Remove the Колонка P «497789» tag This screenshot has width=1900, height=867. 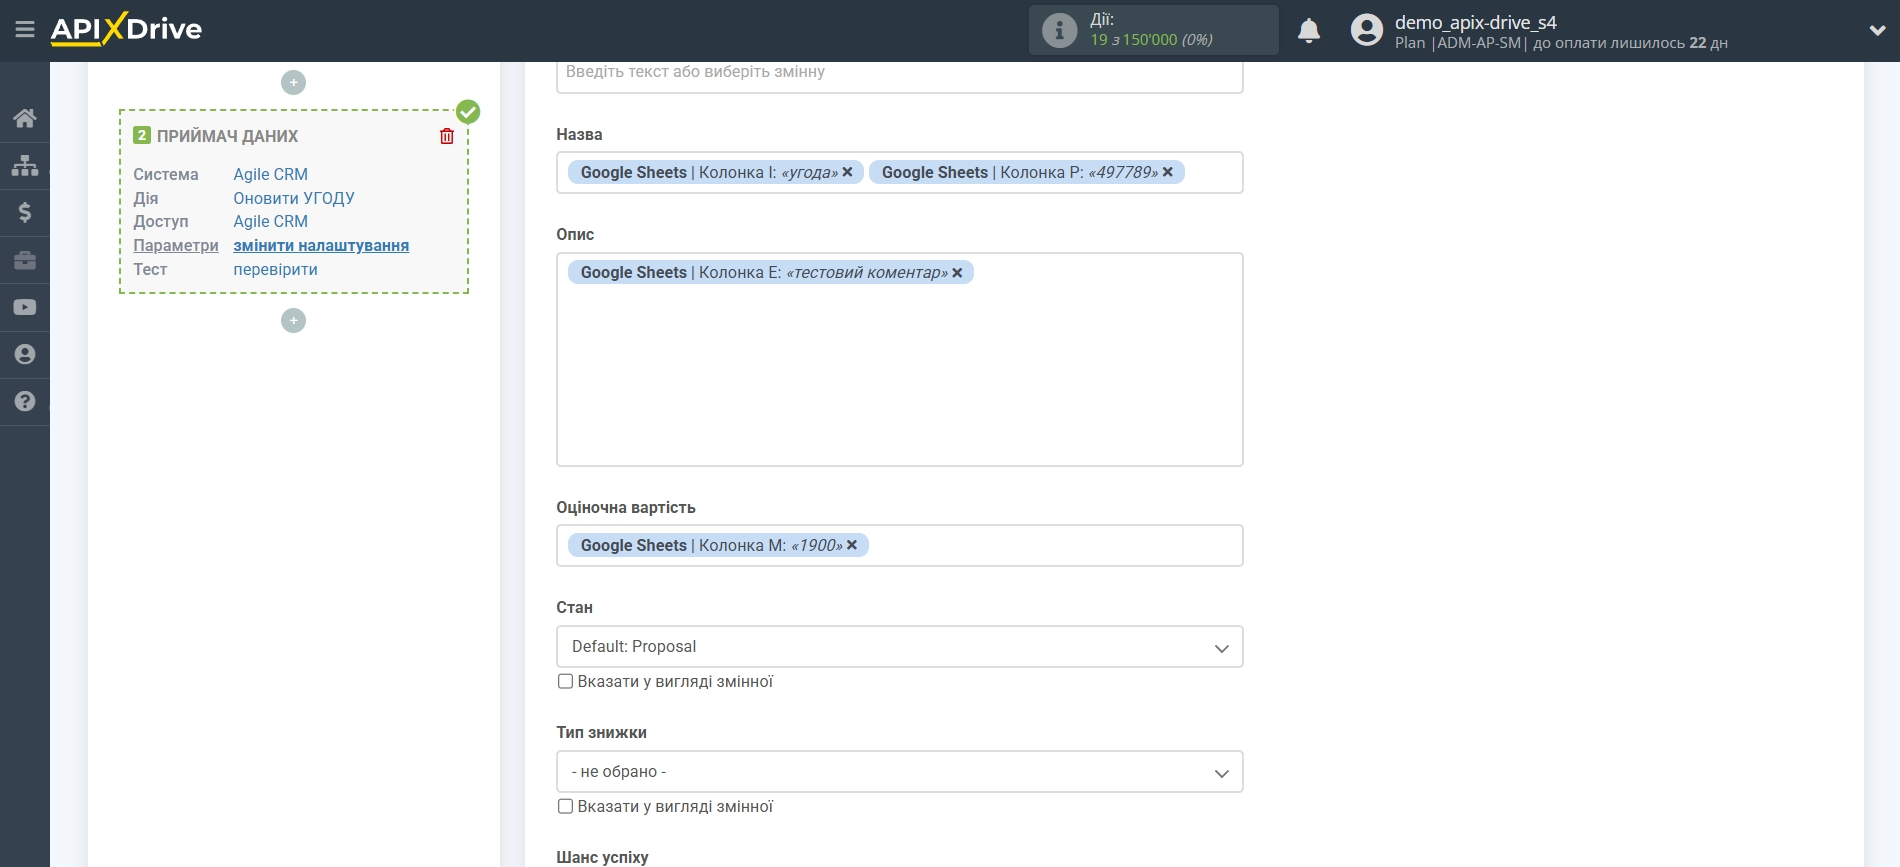1167,172
